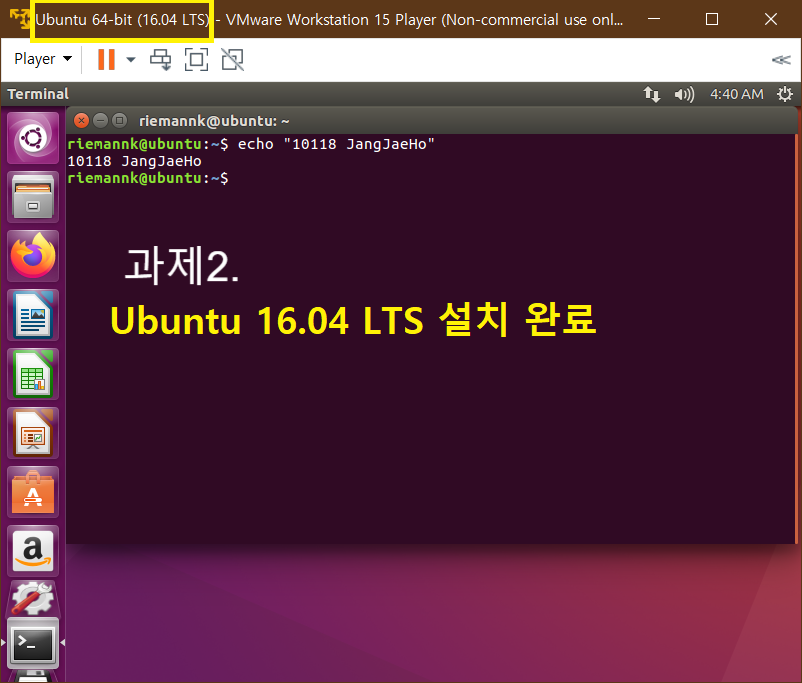Launch LibreOffice Writer
802x683 pixels.
click(x=33, y=315)
